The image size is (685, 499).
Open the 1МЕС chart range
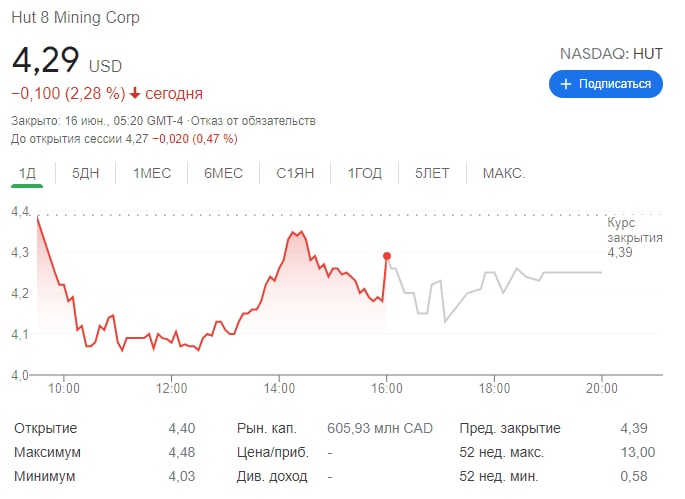152,173
